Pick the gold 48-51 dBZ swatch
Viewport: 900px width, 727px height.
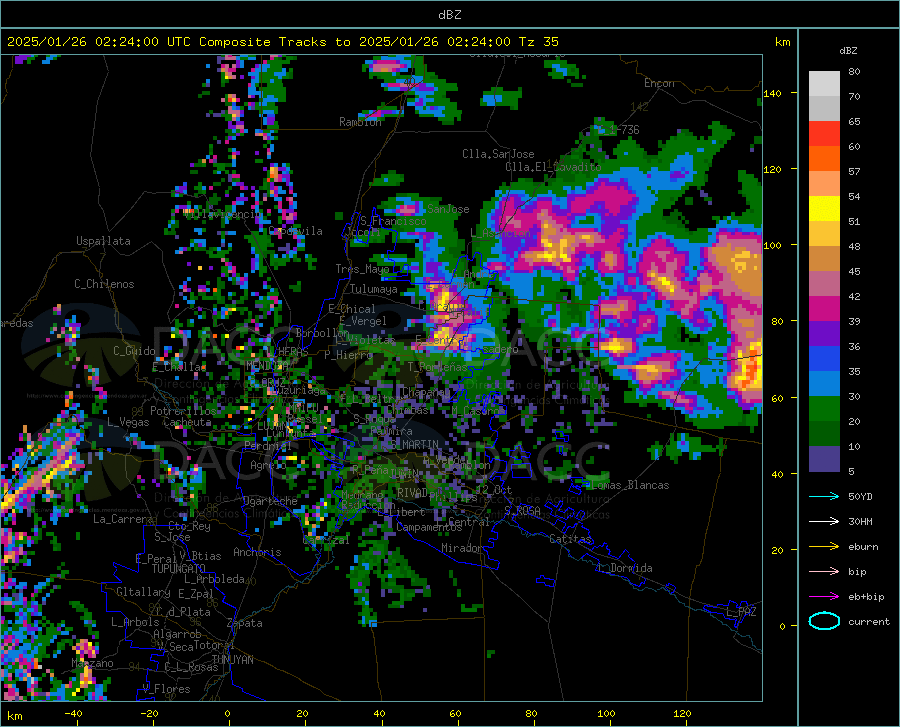pyautogui.click(x=824, y=234)
